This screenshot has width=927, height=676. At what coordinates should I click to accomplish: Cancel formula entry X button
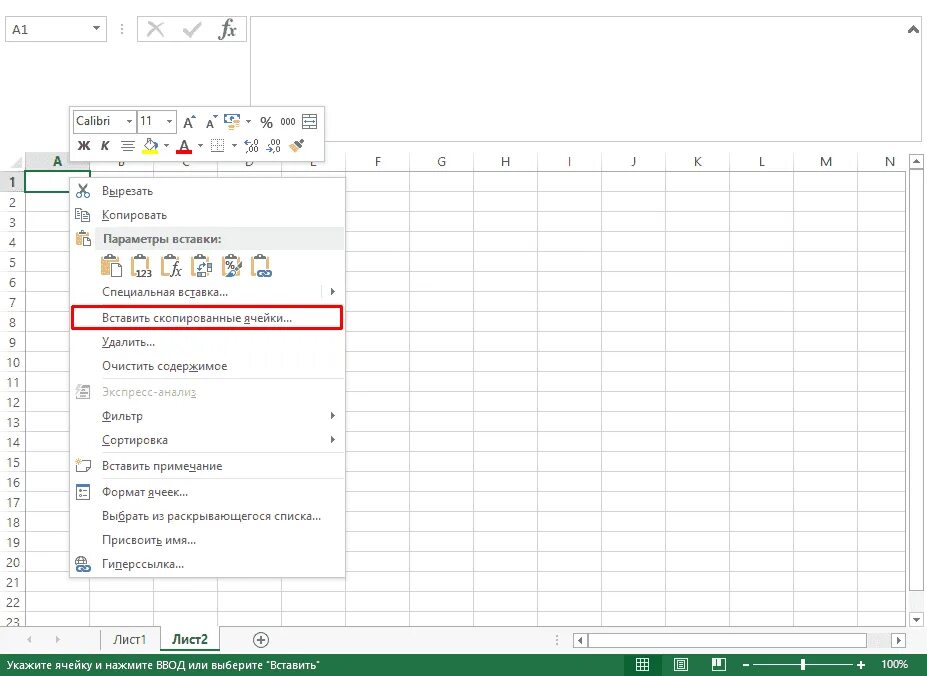click(155, 29)
